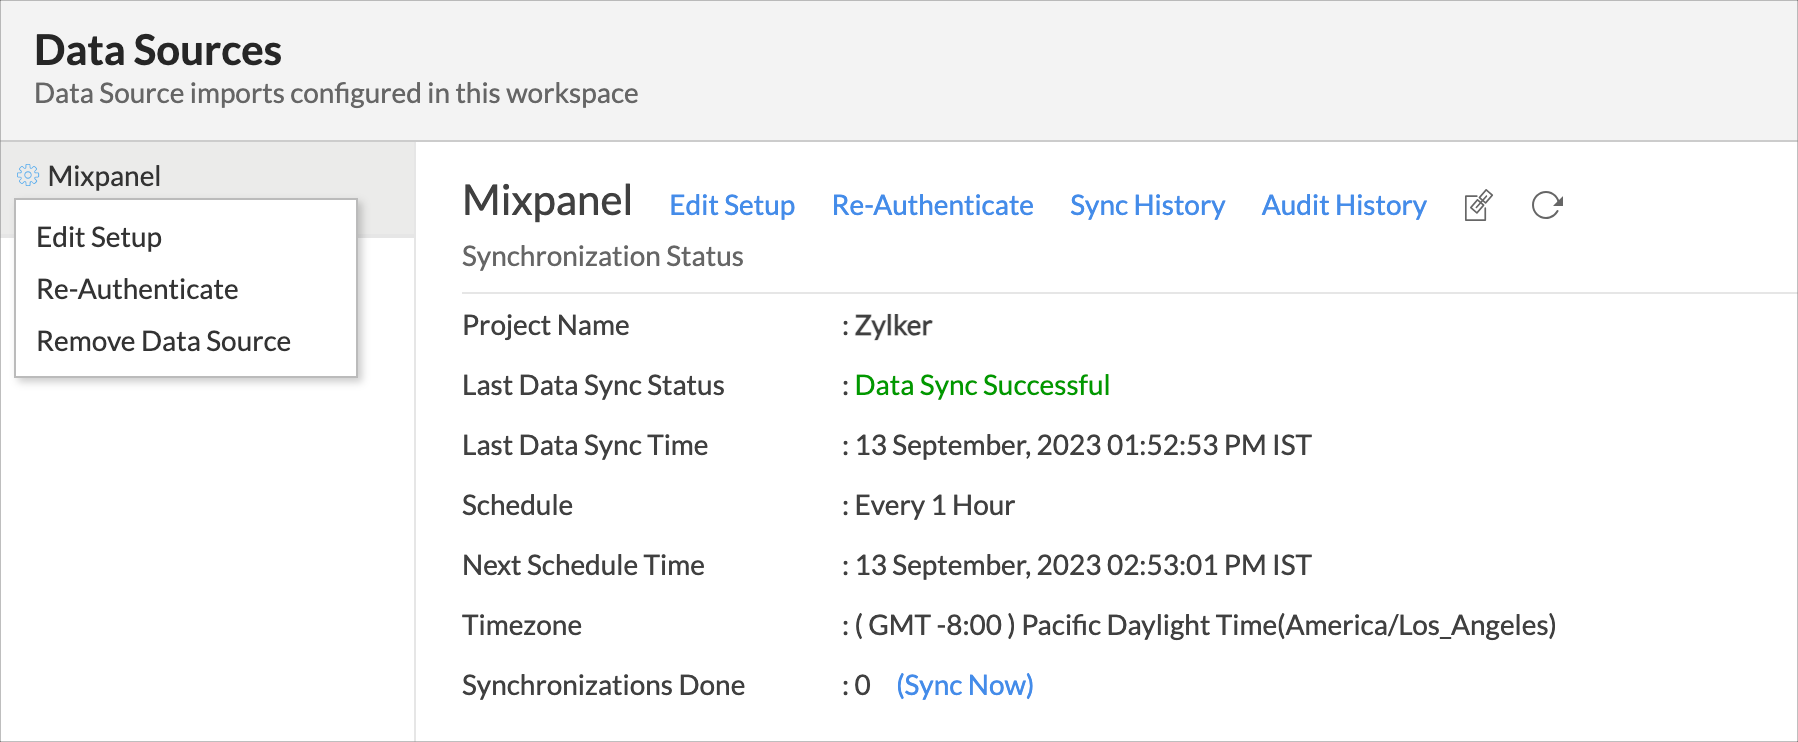Click the next schedule time 02:53:01 PM value

1083,565
